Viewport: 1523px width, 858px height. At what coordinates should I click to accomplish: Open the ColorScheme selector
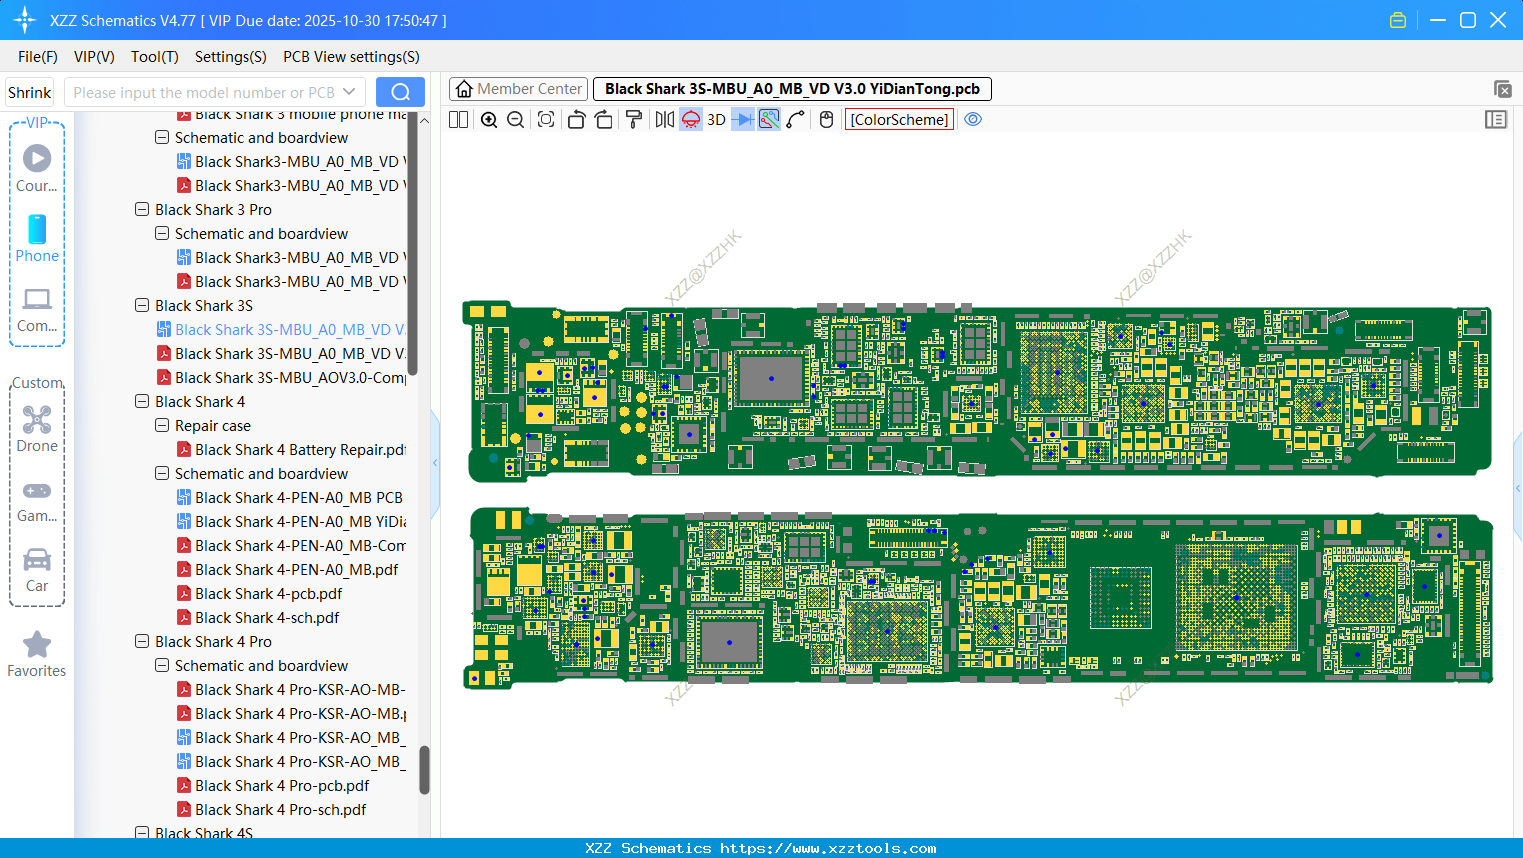pyautogui.click(x=898, y=119)
